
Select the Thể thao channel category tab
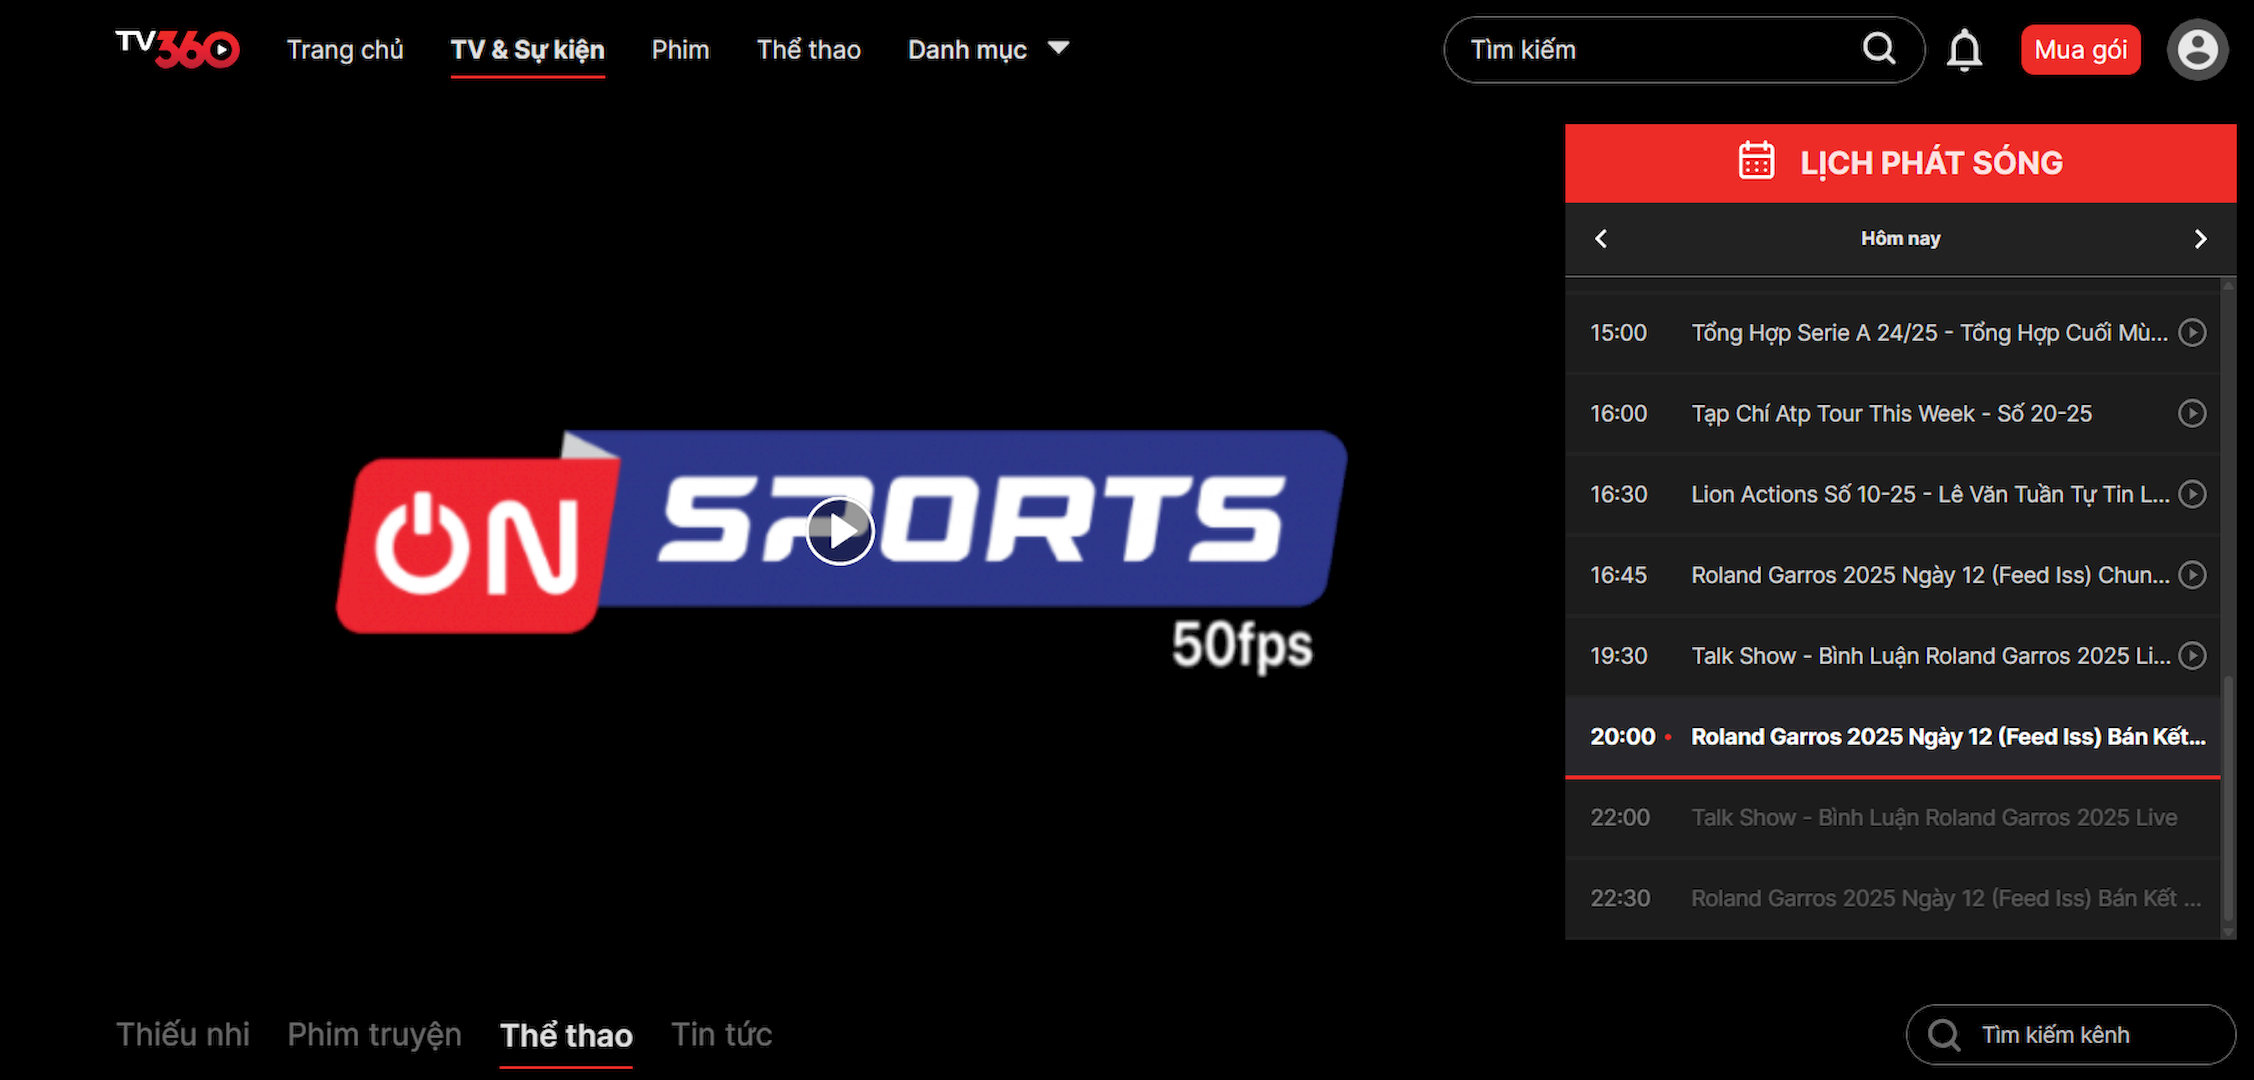click(566, 1035)
